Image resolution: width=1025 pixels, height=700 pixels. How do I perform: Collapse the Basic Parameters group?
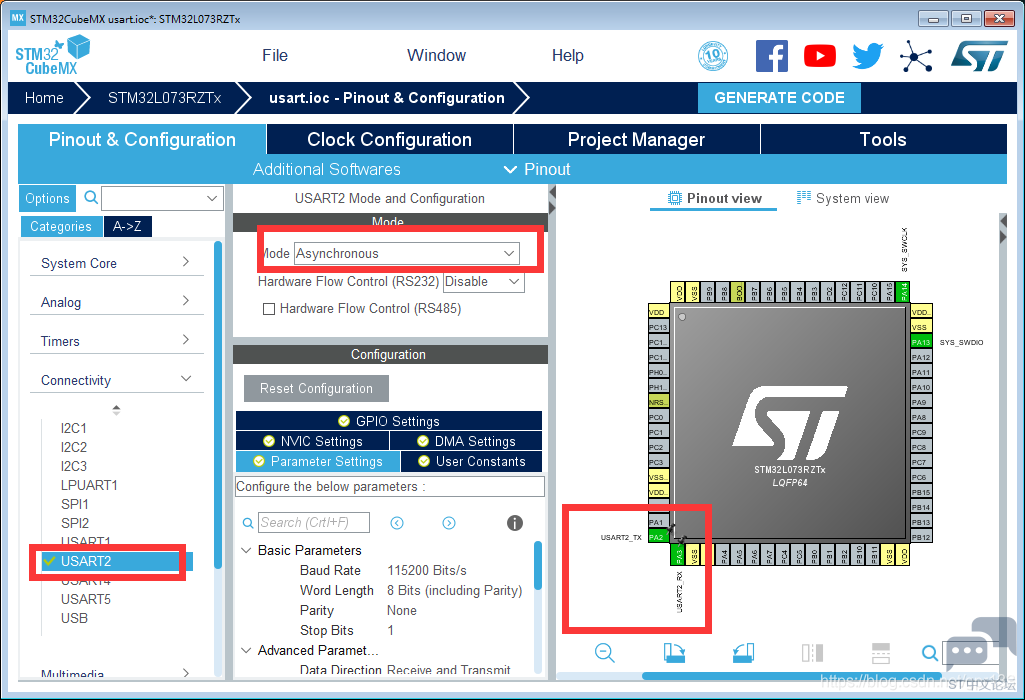(x=246, y=550)
